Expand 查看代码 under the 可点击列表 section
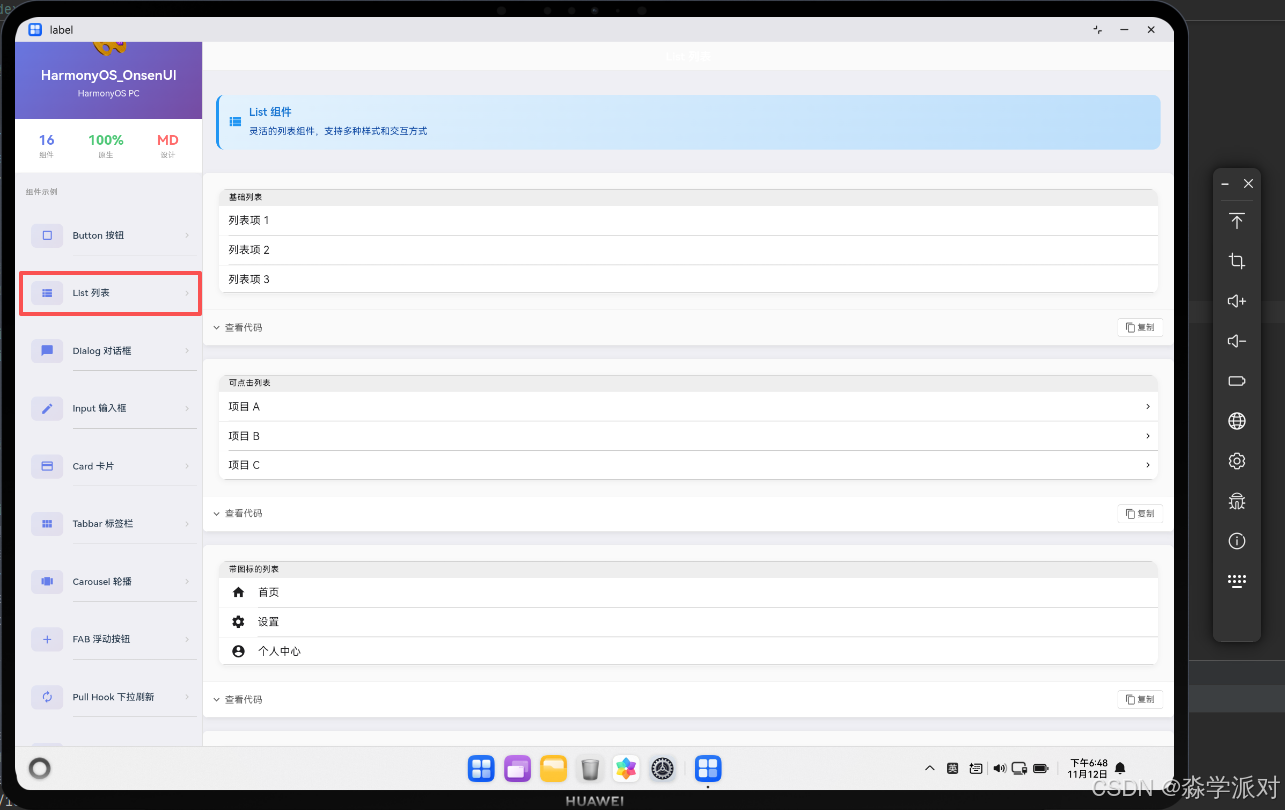Image resolution: width=1285 pixels, height=810 pixels. point(238,513)
